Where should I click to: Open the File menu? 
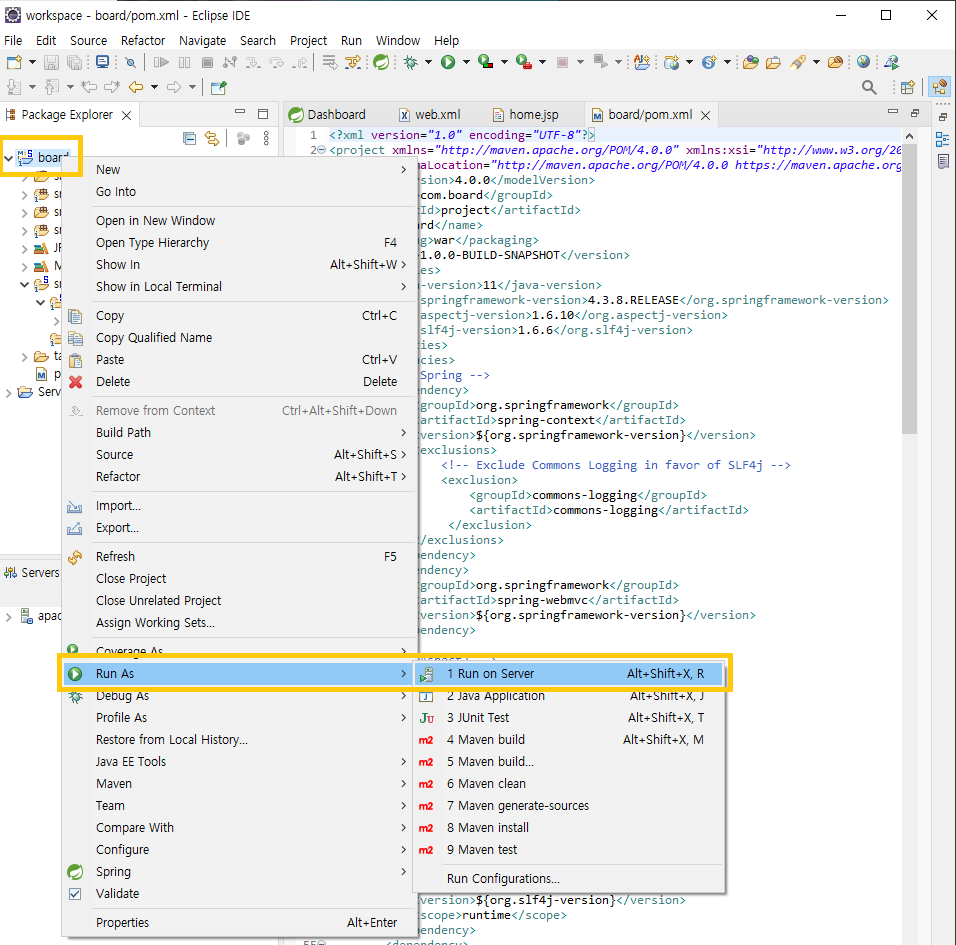(13, 40)
